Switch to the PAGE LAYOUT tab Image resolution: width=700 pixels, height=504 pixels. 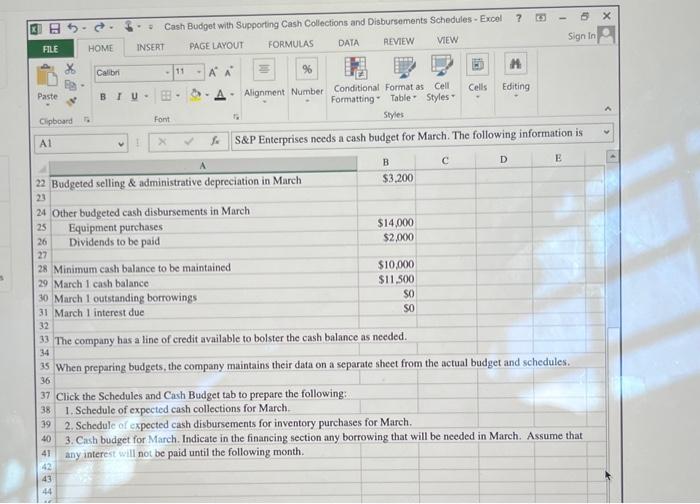click(x=217, y=46)
